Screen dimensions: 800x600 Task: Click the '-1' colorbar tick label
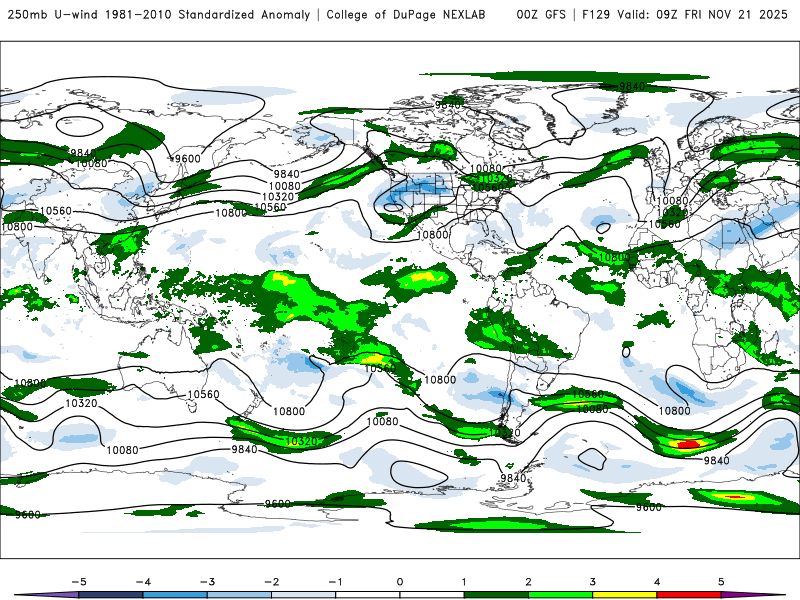(x=336, y=582)
